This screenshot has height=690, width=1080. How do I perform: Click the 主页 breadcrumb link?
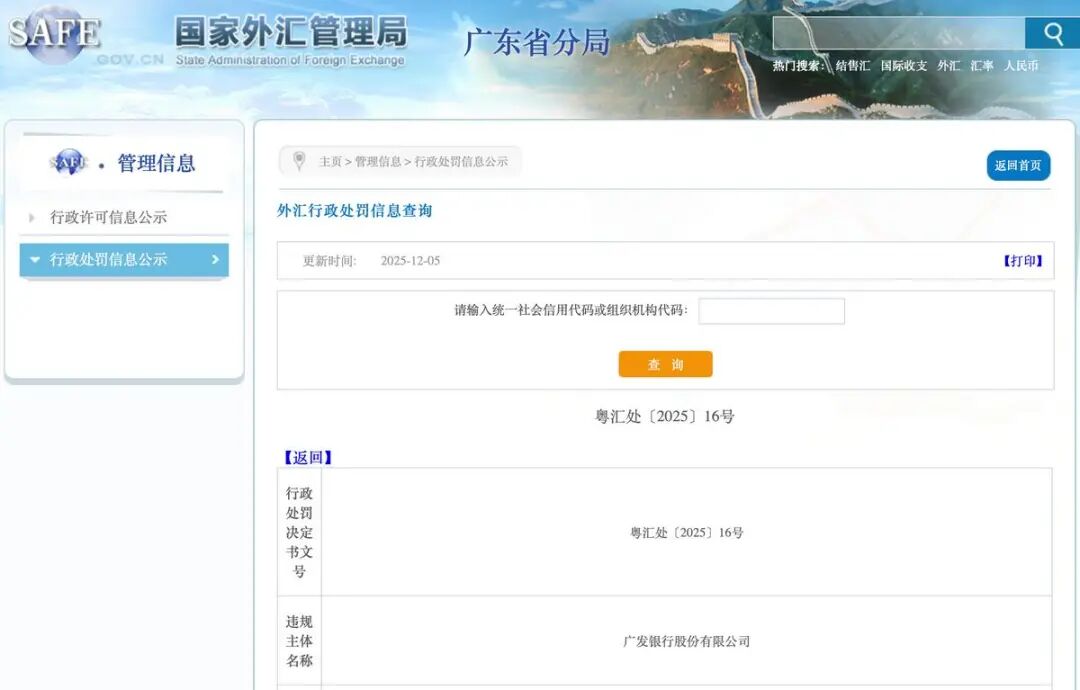click(x=330, y=162)
